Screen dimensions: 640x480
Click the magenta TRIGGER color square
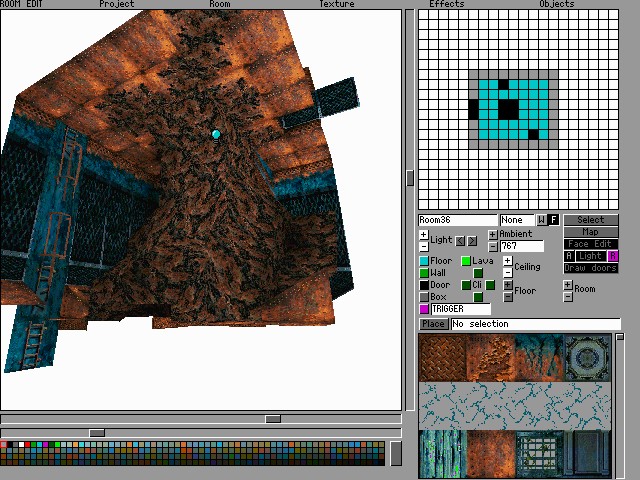(424, 309)
